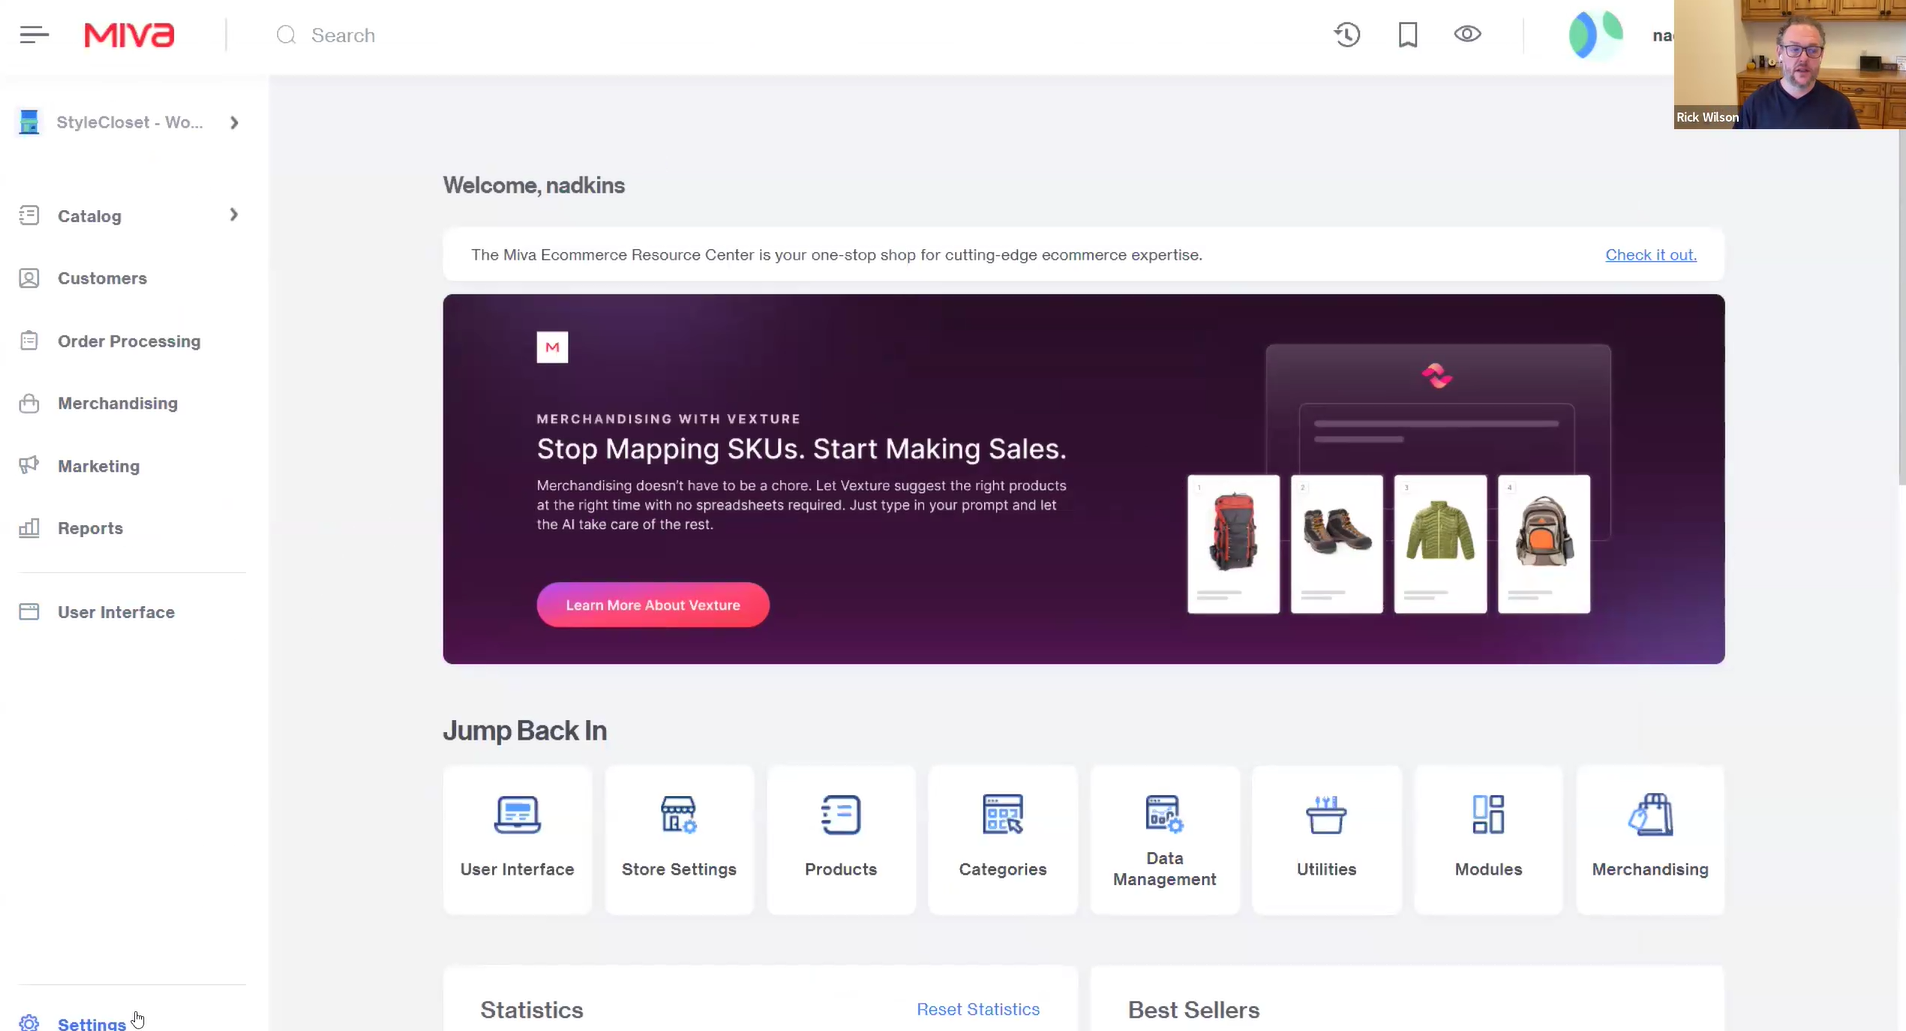The height and width of the screenshot is (1031, 1906).
Task: Click the Reports chart icon
Action: tap(29, 528)
